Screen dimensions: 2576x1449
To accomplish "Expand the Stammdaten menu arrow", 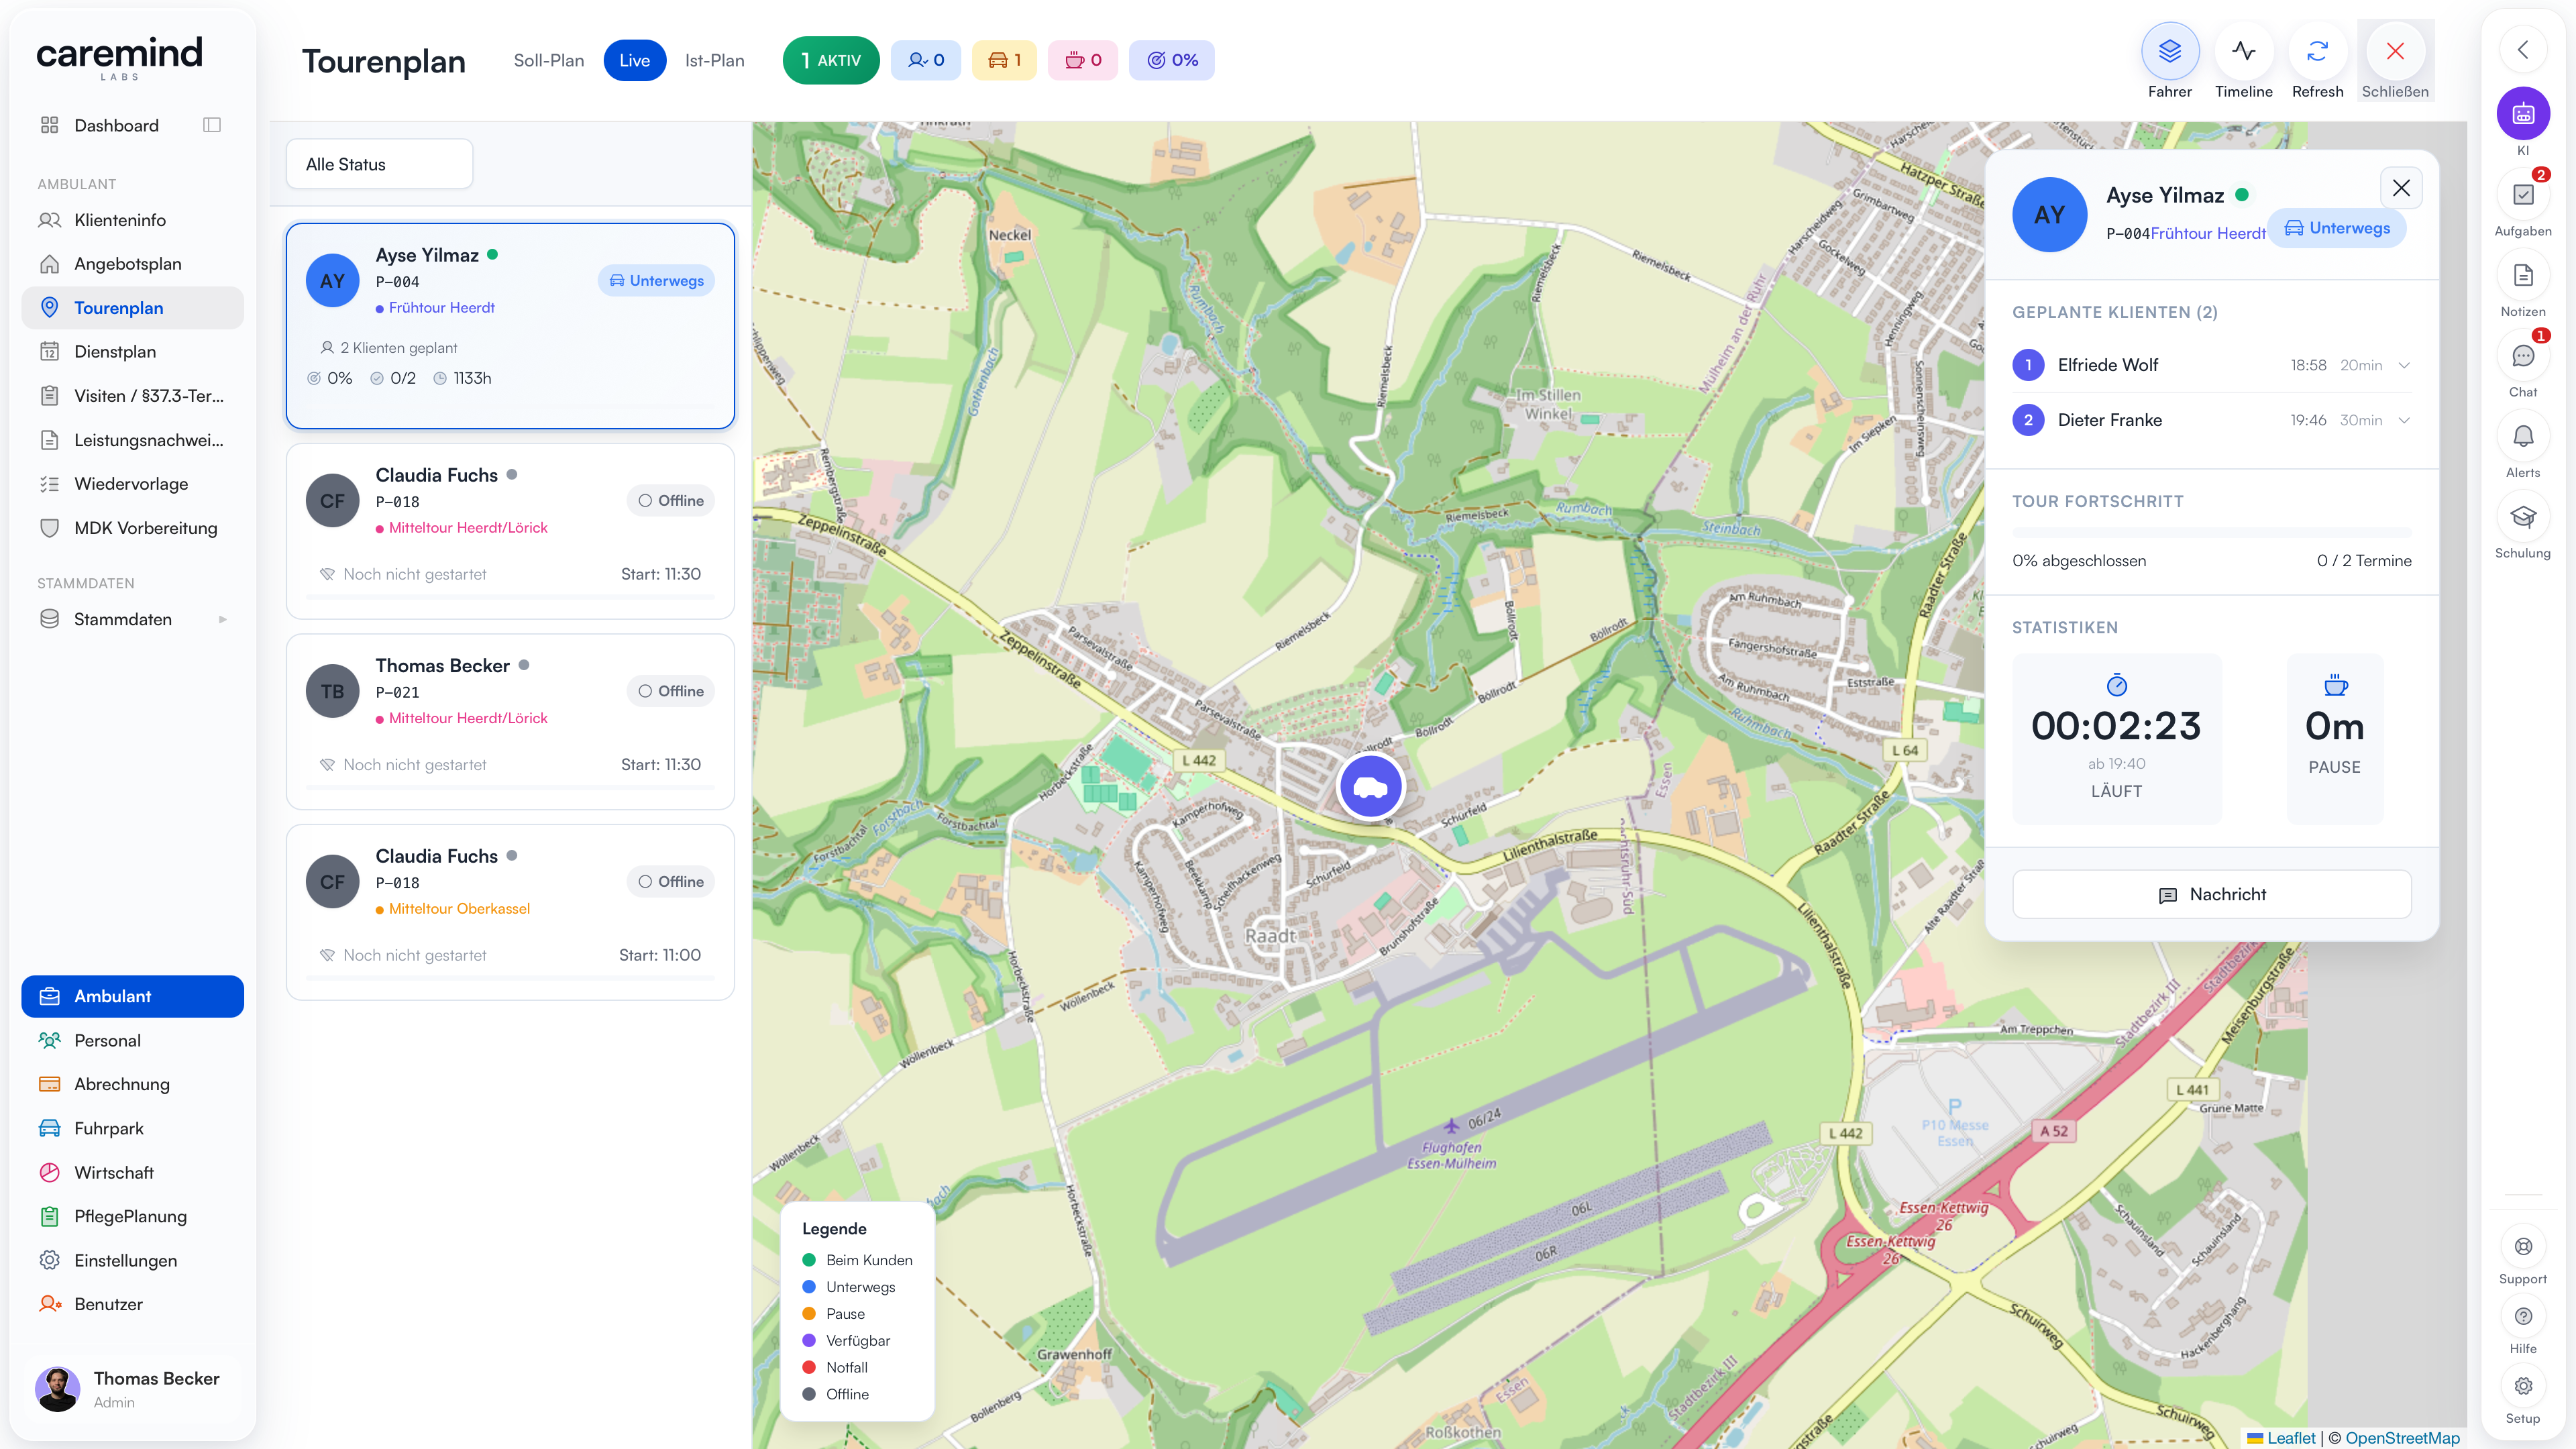I will tap(222, 619).
